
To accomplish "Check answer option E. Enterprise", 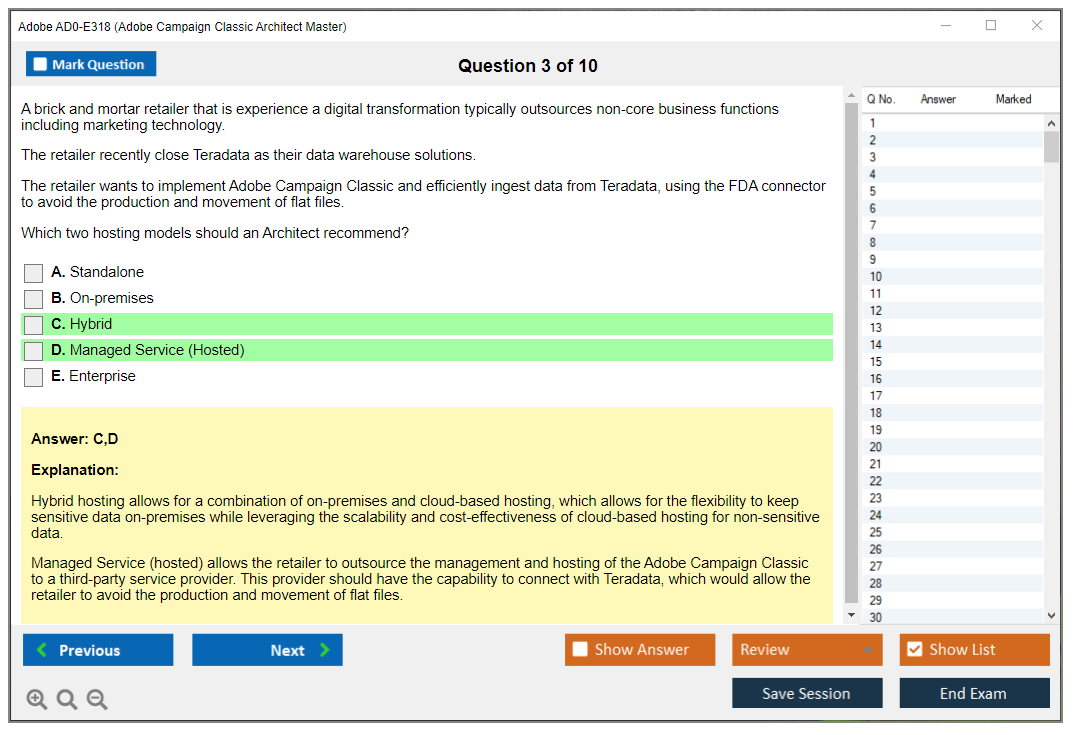I will click(x=34, y=377).
